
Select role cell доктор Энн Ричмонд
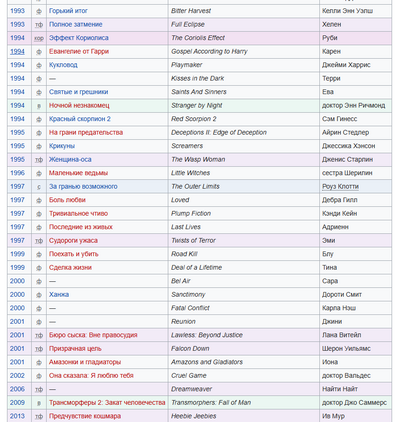click(354, 105)
